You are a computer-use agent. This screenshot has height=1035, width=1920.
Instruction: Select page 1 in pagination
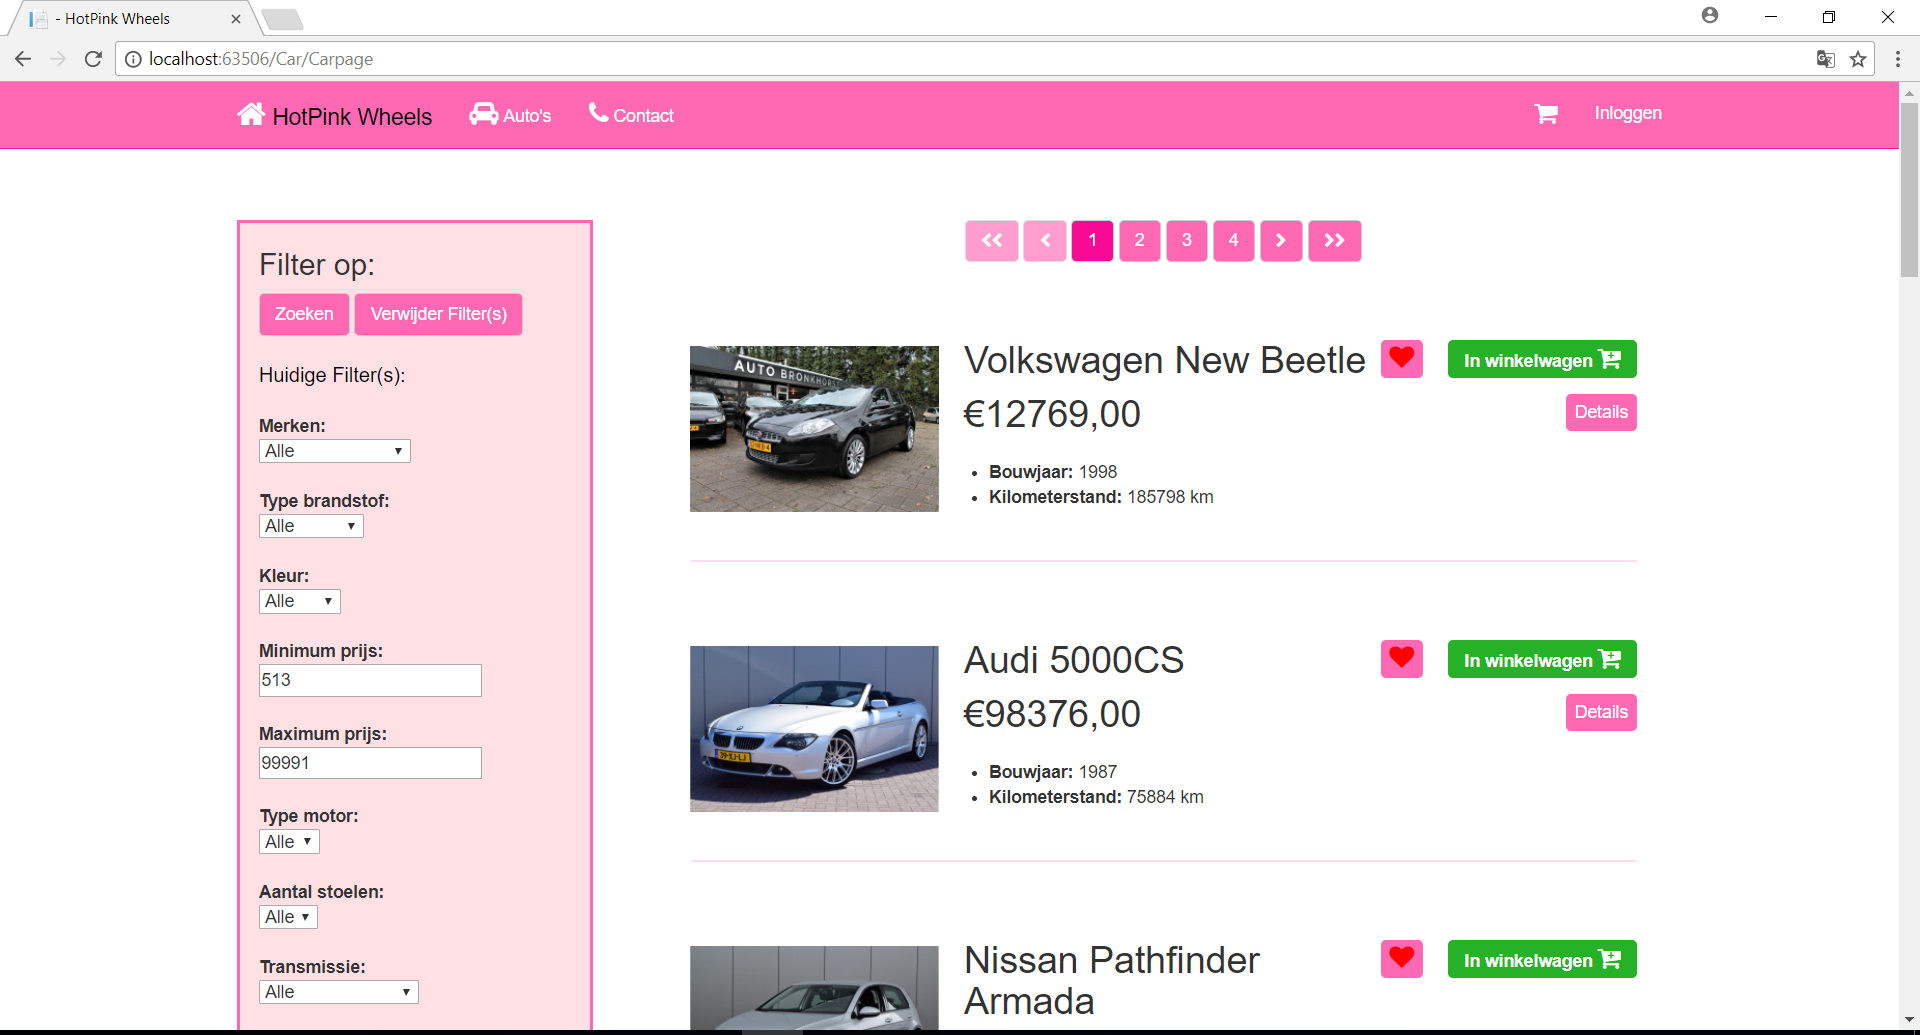tap(1092, 240)
